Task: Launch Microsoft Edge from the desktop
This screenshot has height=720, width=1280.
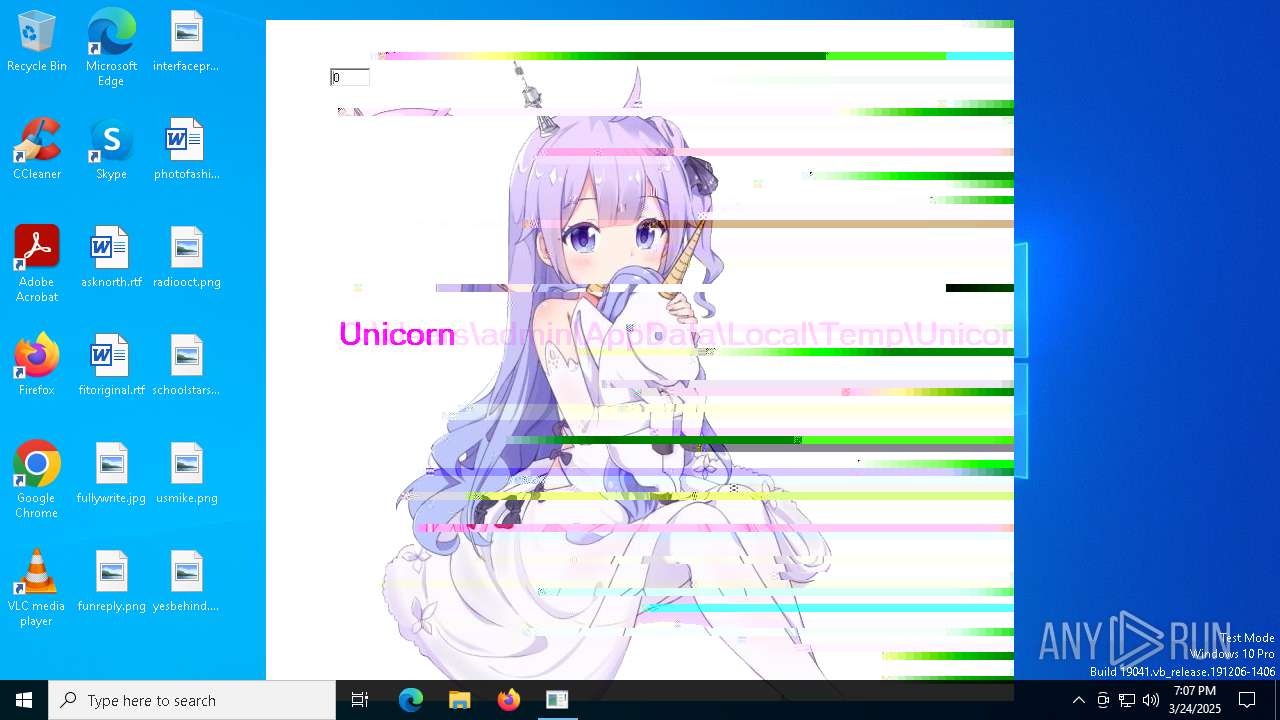Action: click(x=111, y=48)
